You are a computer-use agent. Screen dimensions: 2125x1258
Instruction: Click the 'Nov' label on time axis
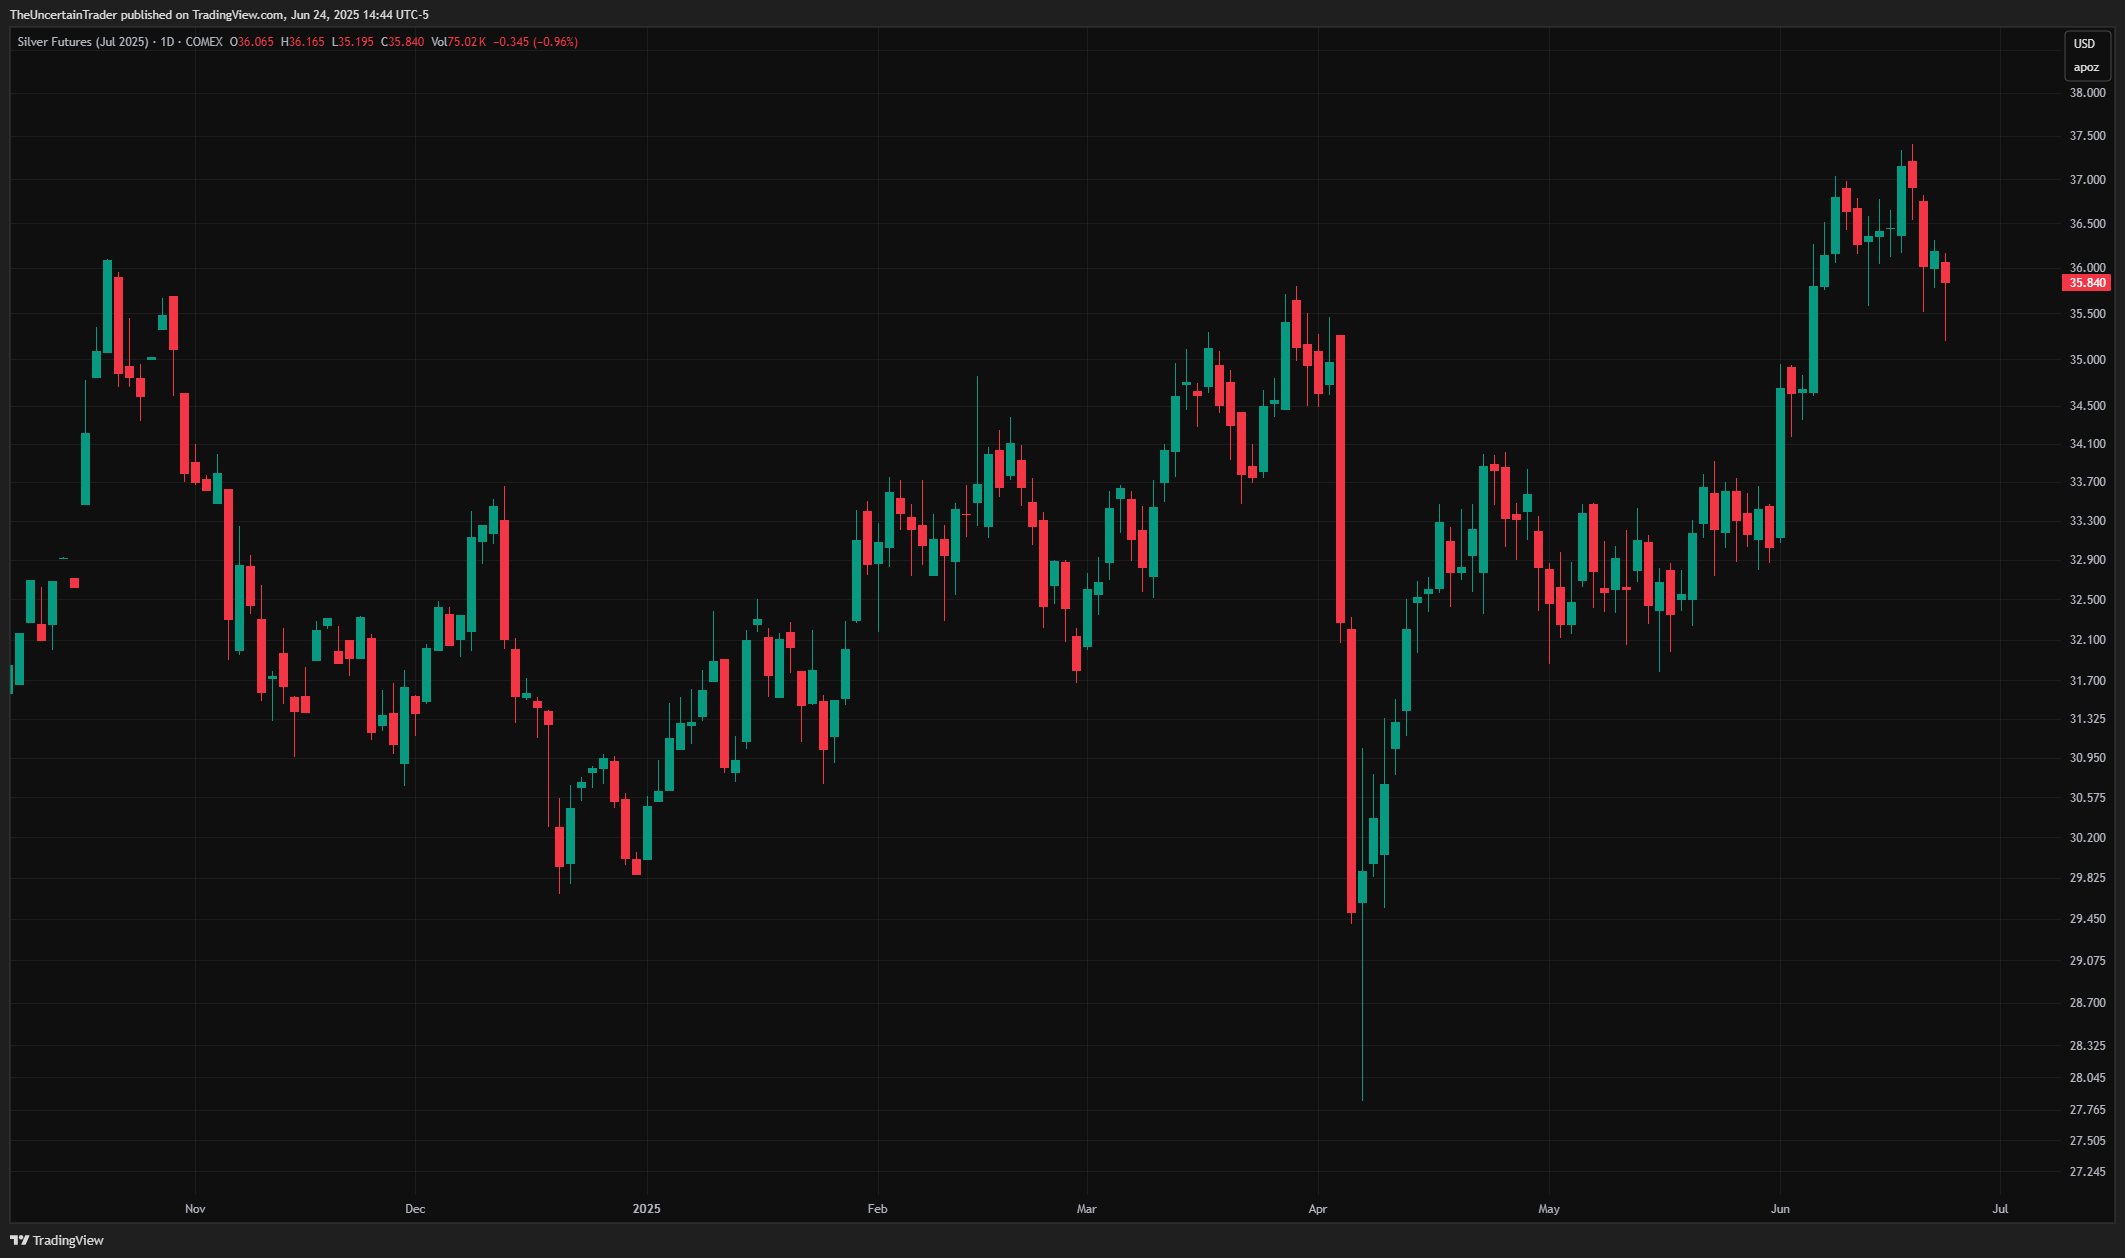pyautogui.click(x=195, y=1209)
